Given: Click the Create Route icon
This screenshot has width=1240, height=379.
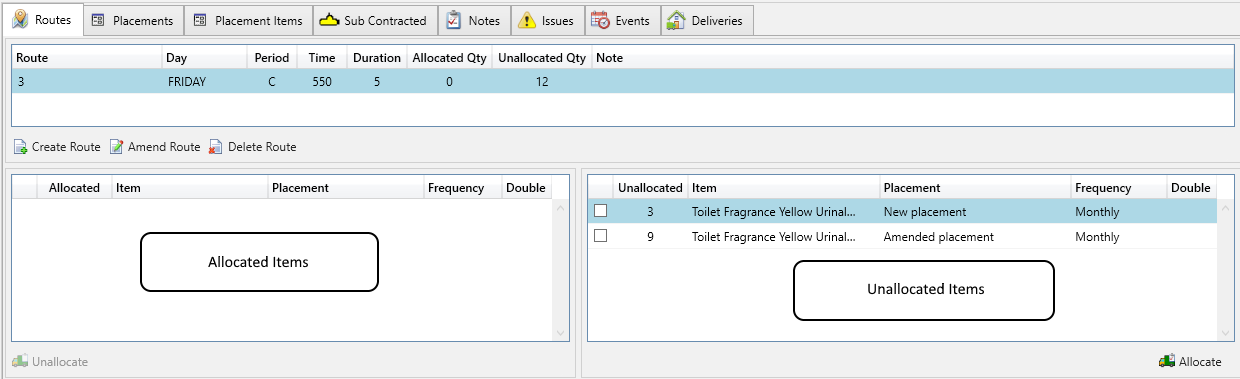Looking at the screenshot, I should pos(20,147).
